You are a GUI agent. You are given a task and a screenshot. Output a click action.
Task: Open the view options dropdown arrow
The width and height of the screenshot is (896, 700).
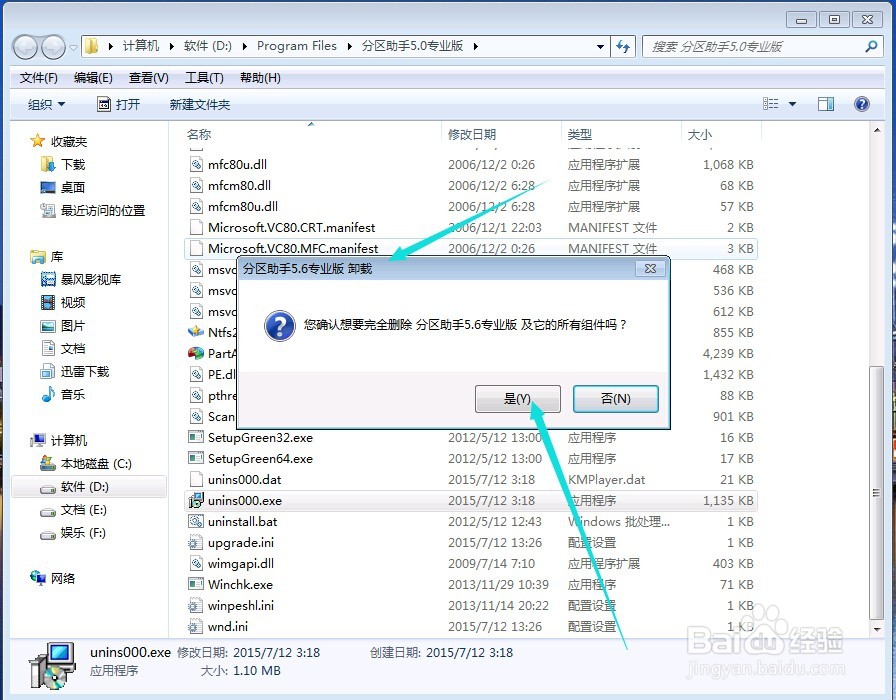pos(793,104)
